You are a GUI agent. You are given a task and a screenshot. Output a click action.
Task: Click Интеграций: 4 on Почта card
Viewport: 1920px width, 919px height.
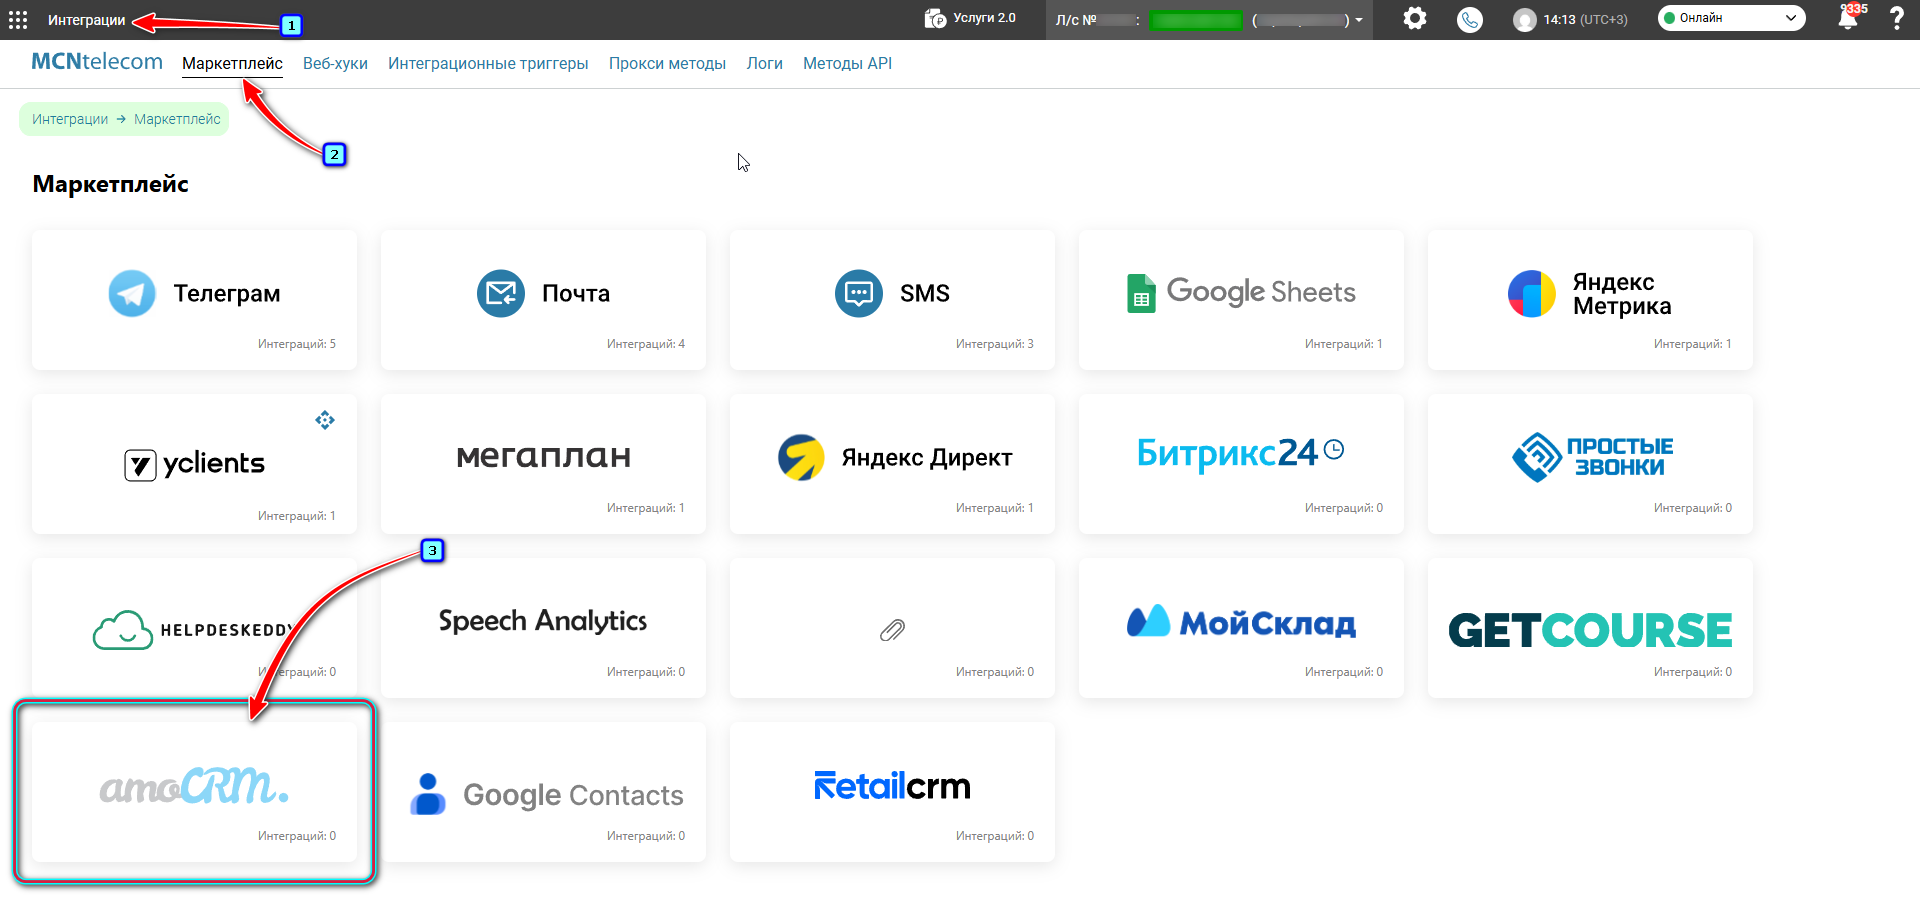(646, 344)
